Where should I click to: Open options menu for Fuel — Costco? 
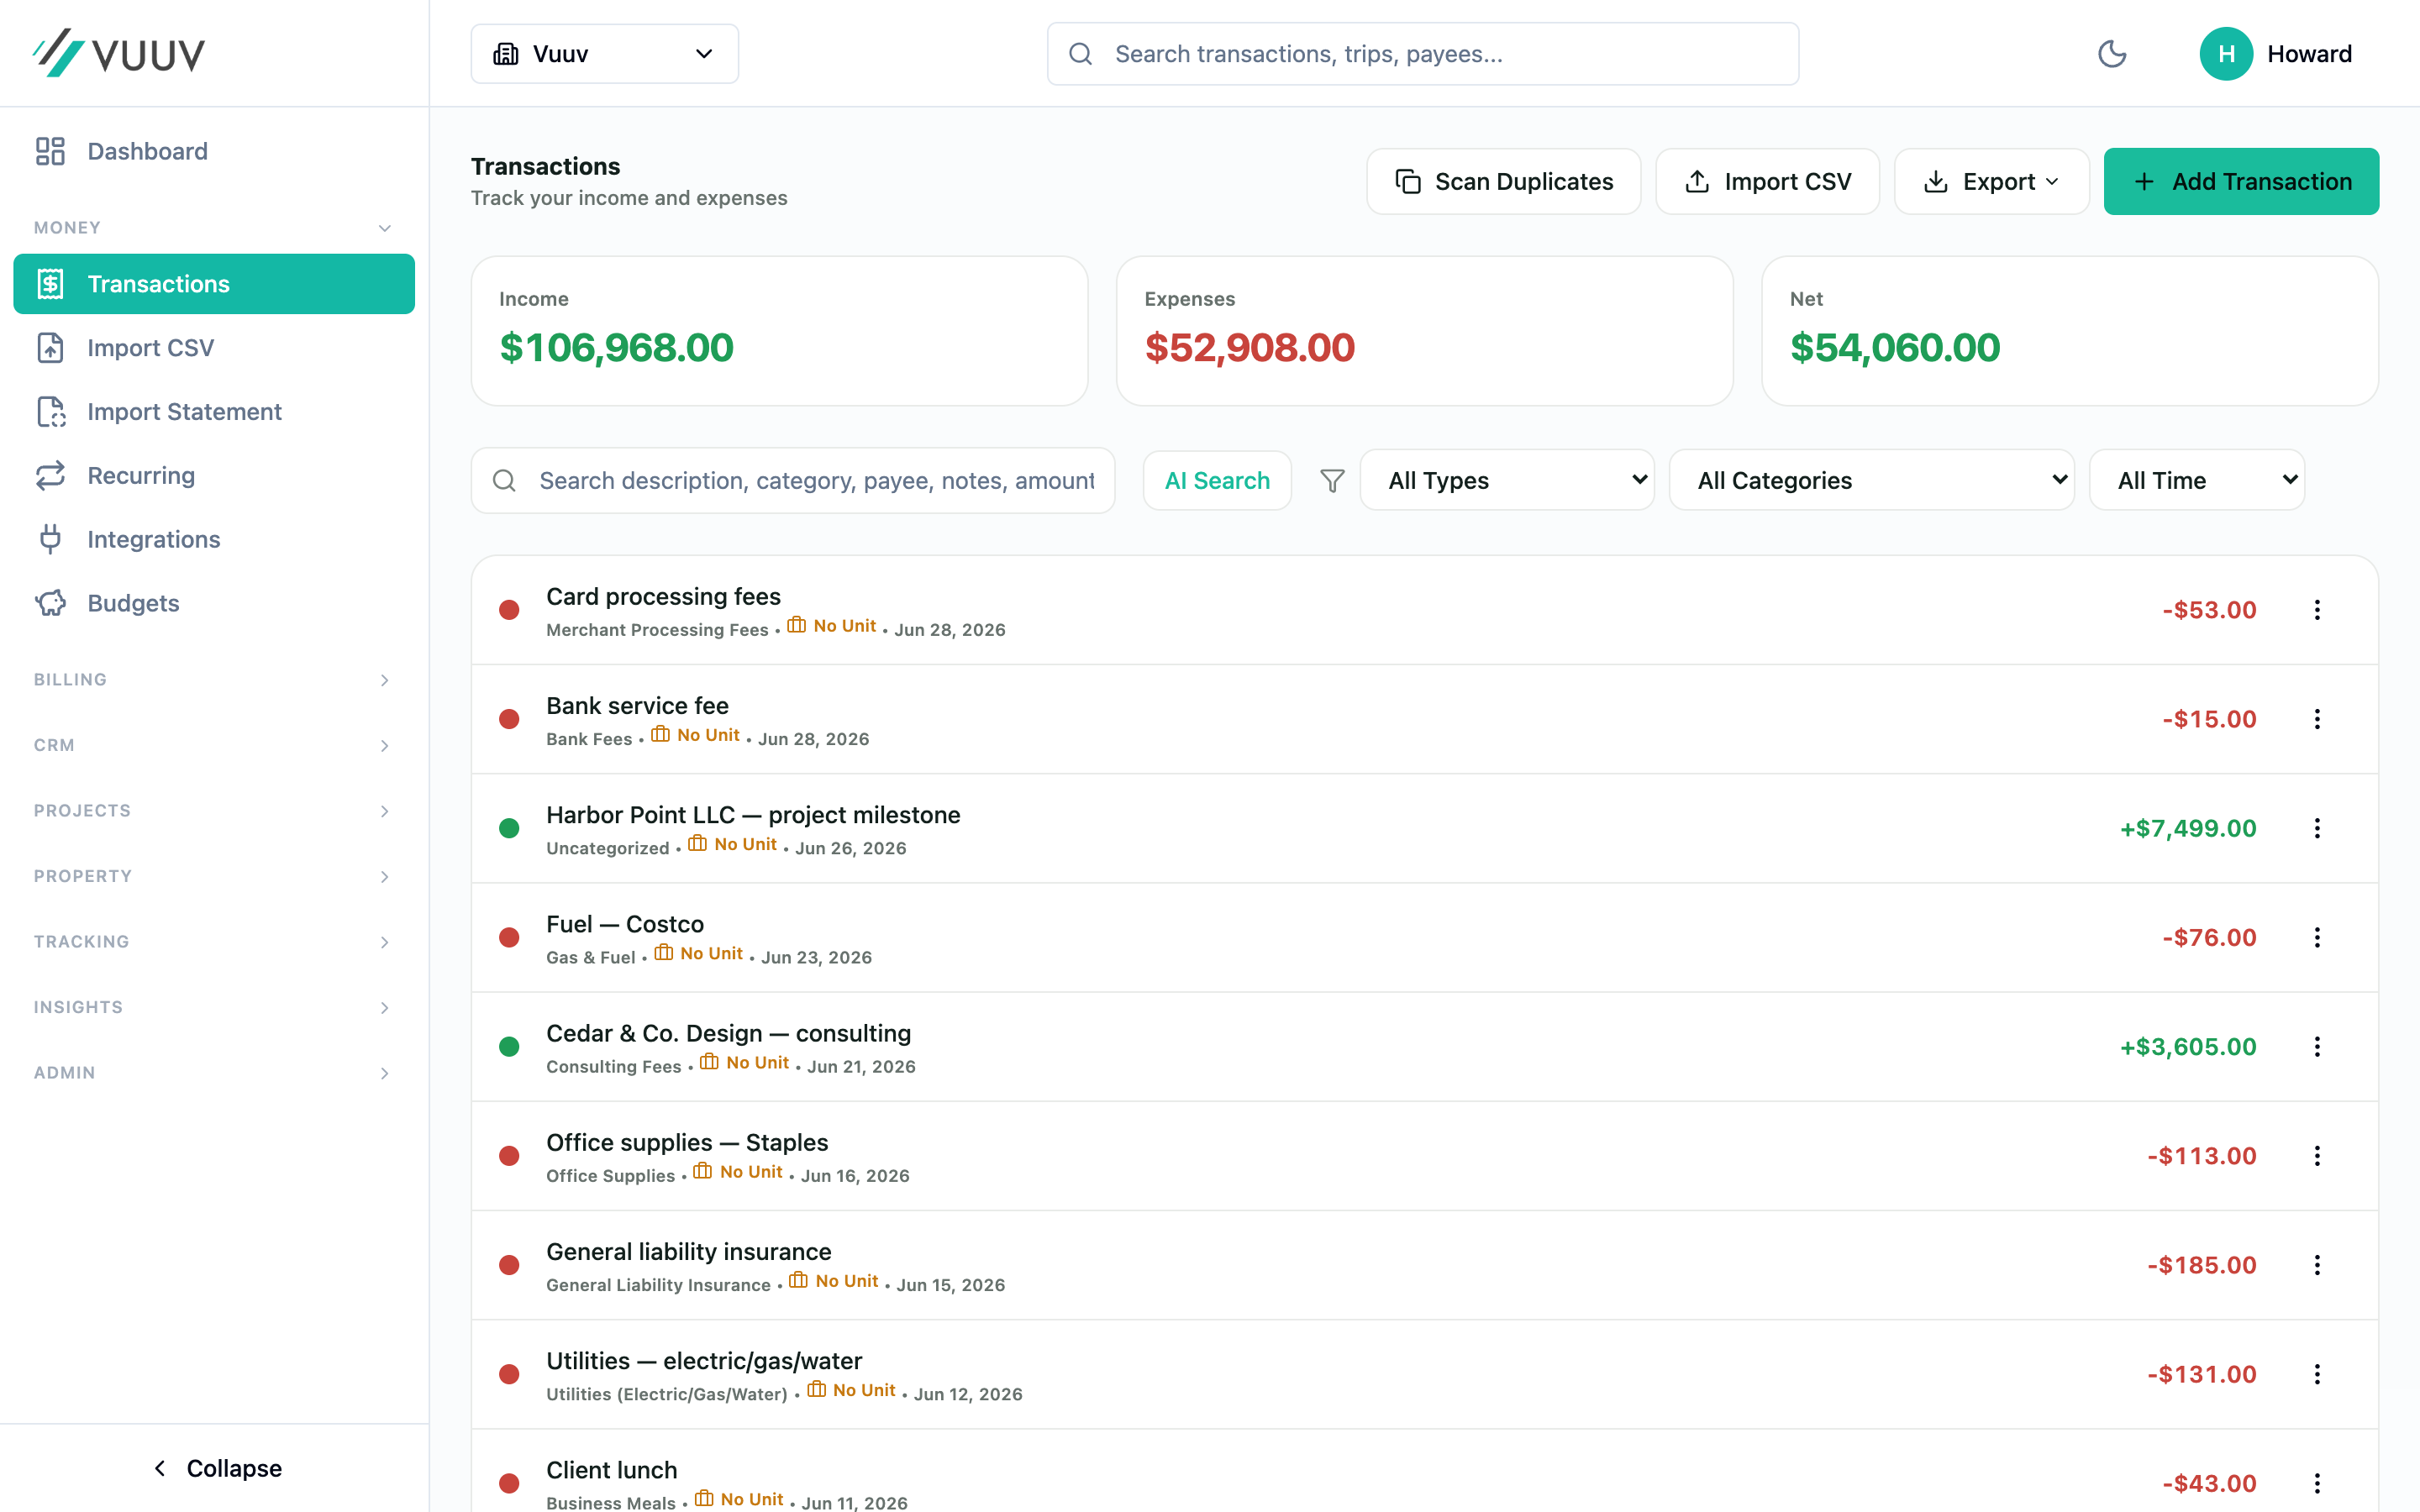2317,937
